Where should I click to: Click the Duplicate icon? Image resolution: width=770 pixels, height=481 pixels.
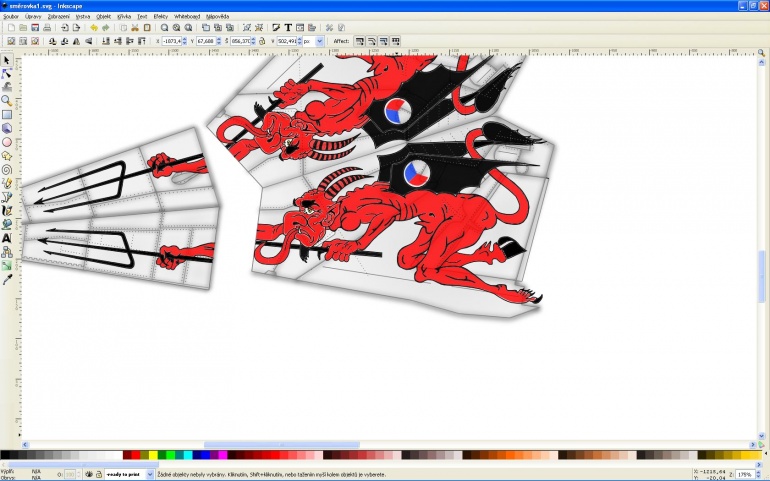point(206,28)
